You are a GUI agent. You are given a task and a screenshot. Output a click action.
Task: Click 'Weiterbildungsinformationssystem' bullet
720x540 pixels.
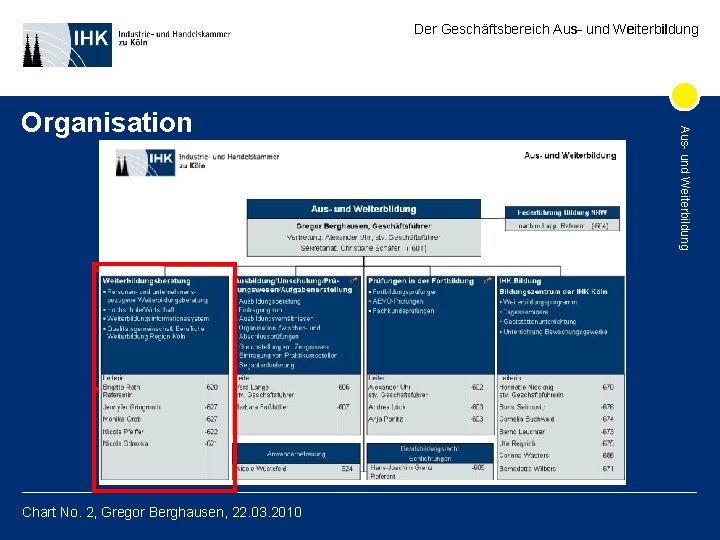pyautogui.click(x=157, y=318)
